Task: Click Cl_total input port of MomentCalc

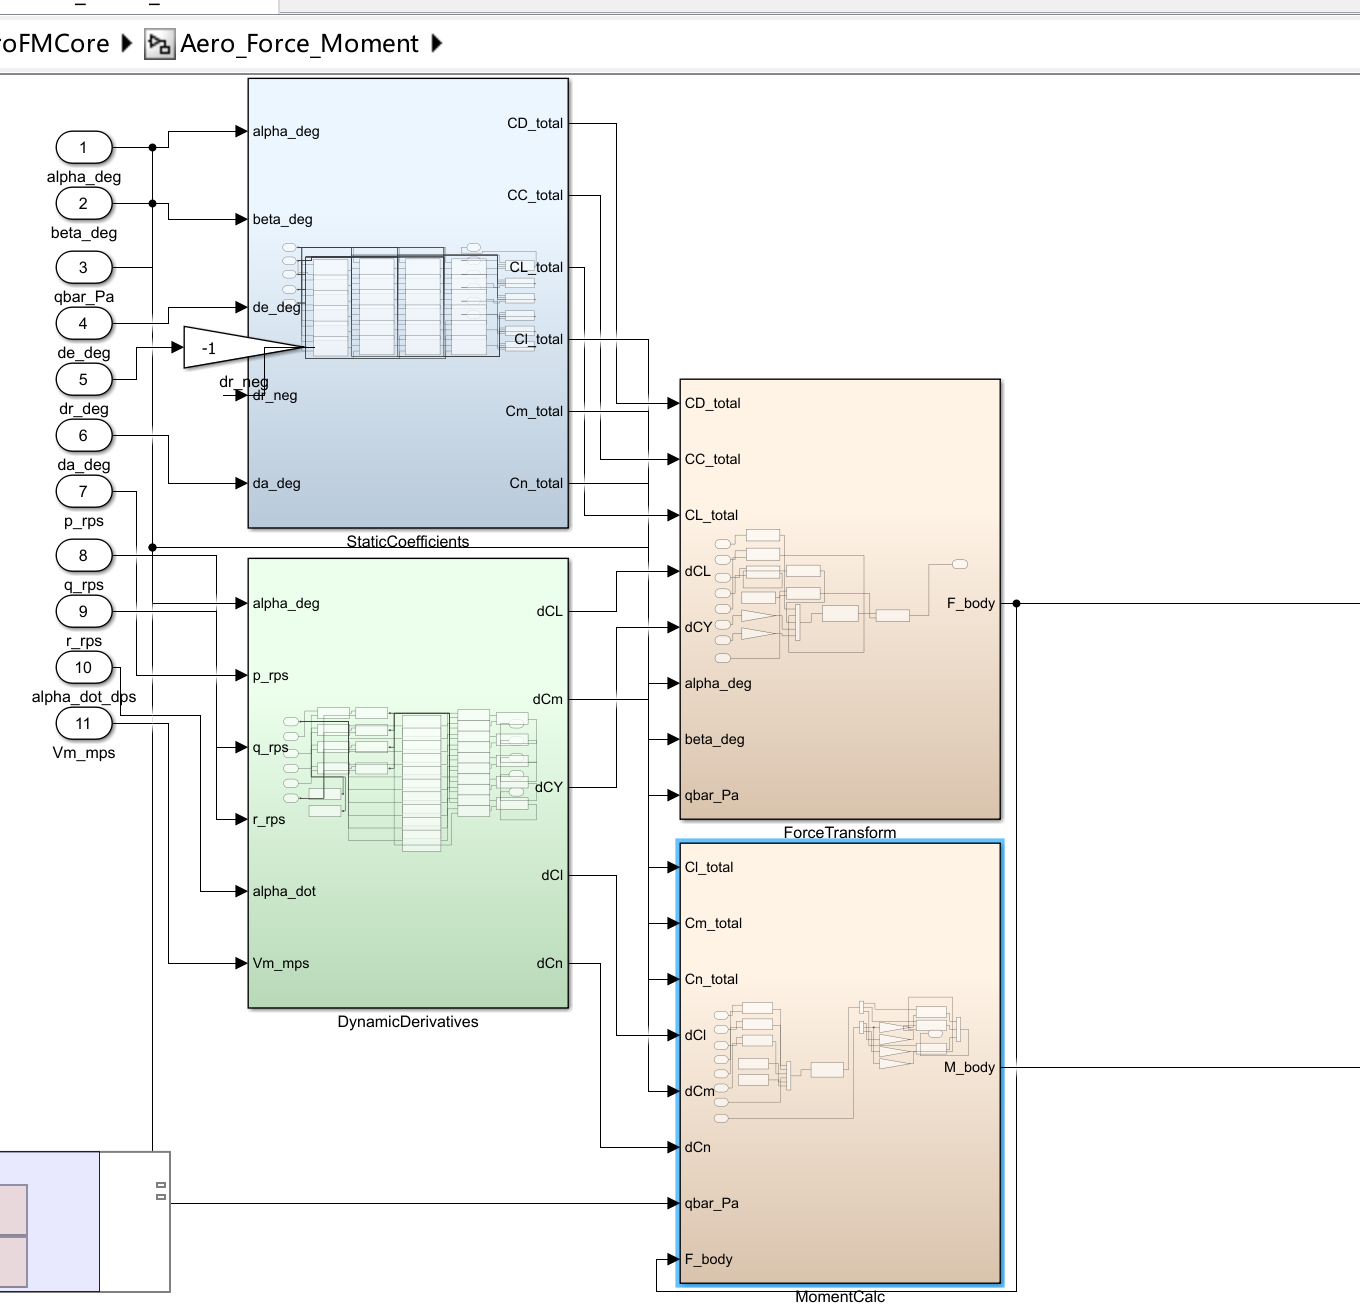Action: click(709, 868)
